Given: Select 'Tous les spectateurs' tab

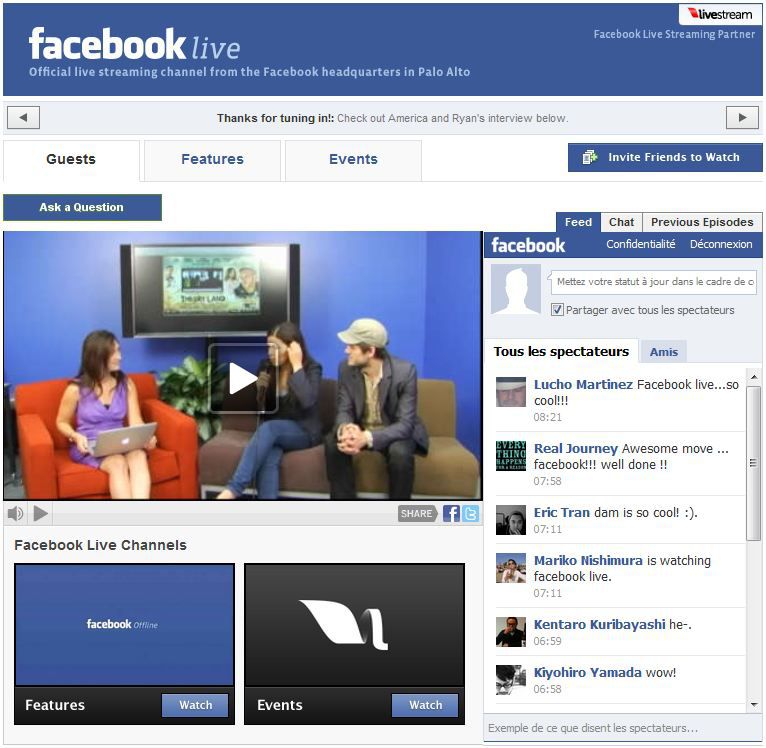Looking at the screenshot, I should 561,351.
